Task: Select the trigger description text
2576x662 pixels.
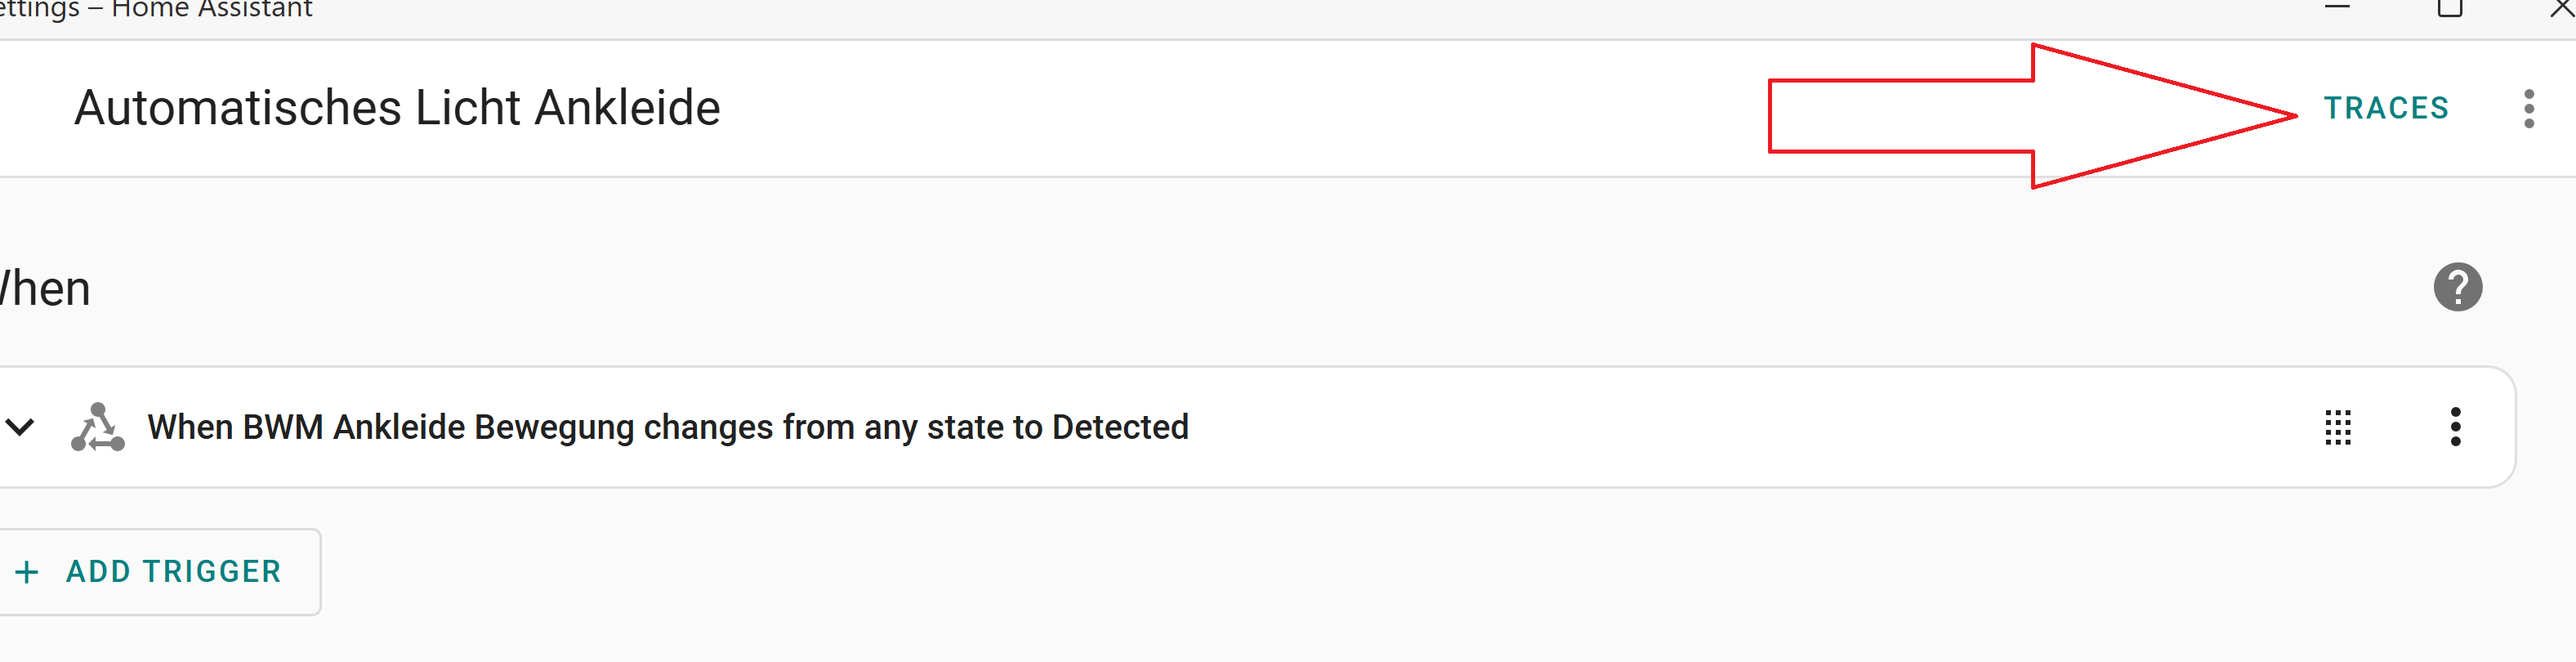Action: click(x=668, y=427)
